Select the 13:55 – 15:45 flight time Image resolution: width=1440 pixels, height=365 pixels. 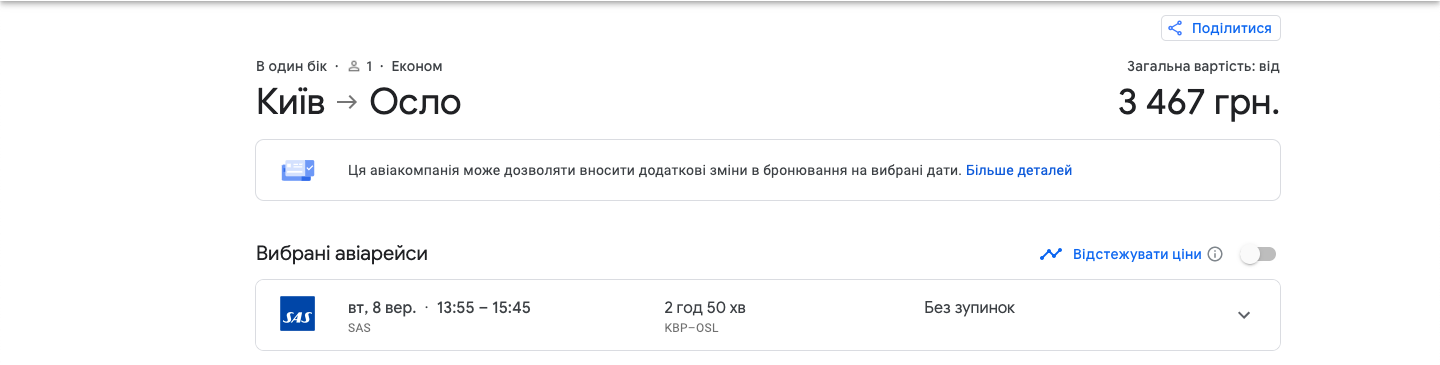pos(484,307)
